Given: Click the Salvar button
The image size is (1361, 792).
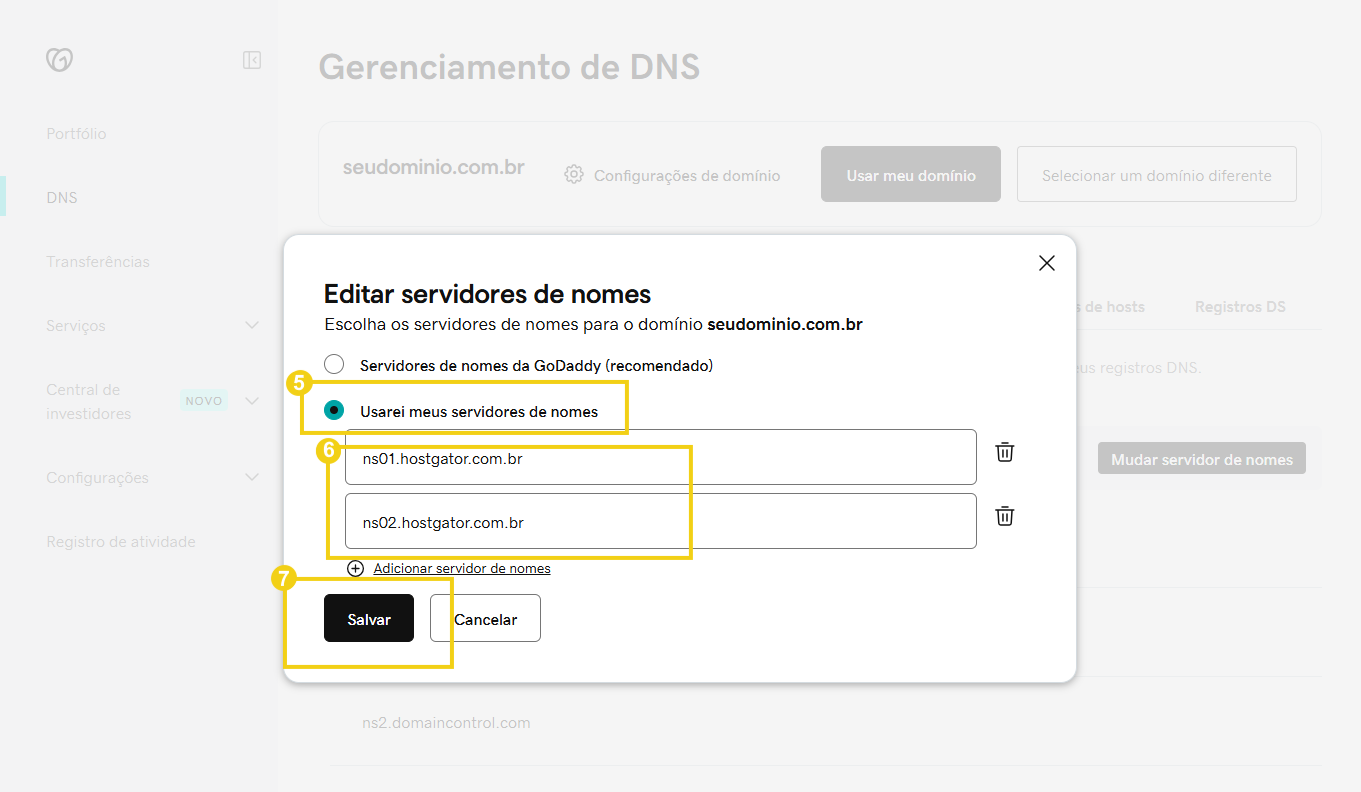Looking at the screenshot, I should point(368,618).
